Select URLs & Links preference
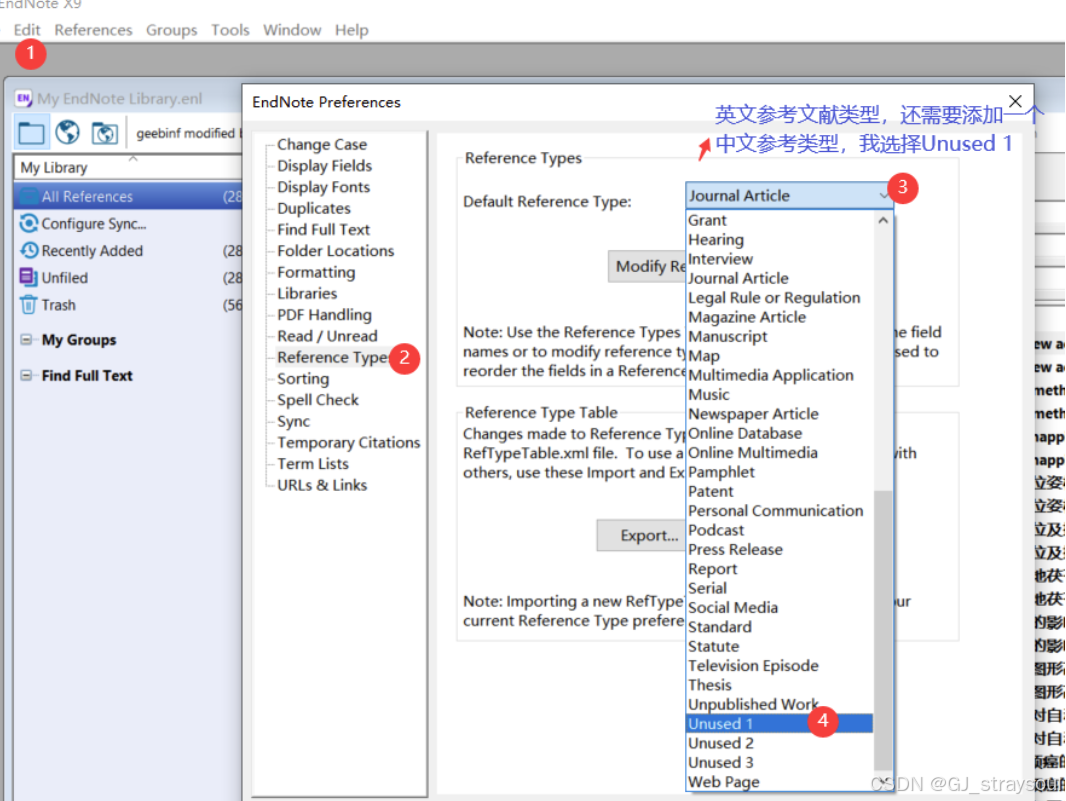 coord(322,485)
